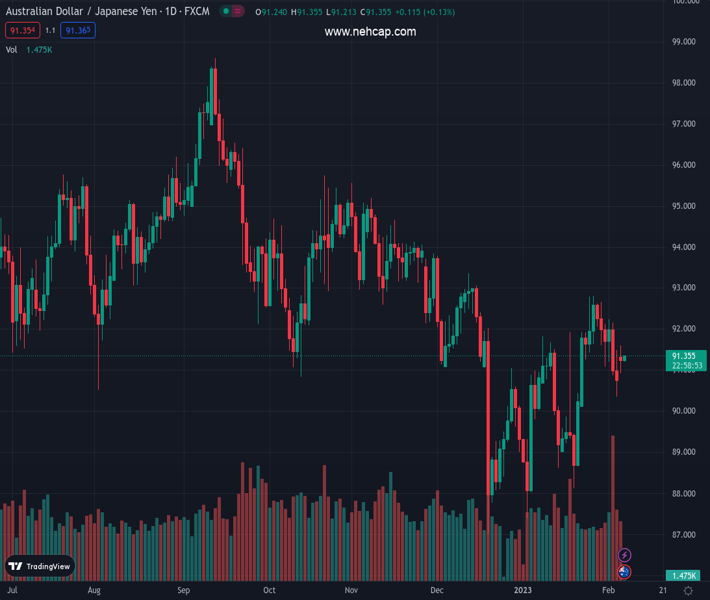Click the Aug label on time axis
The height and width of the screenshot is (600, 710).
(94, 591)
